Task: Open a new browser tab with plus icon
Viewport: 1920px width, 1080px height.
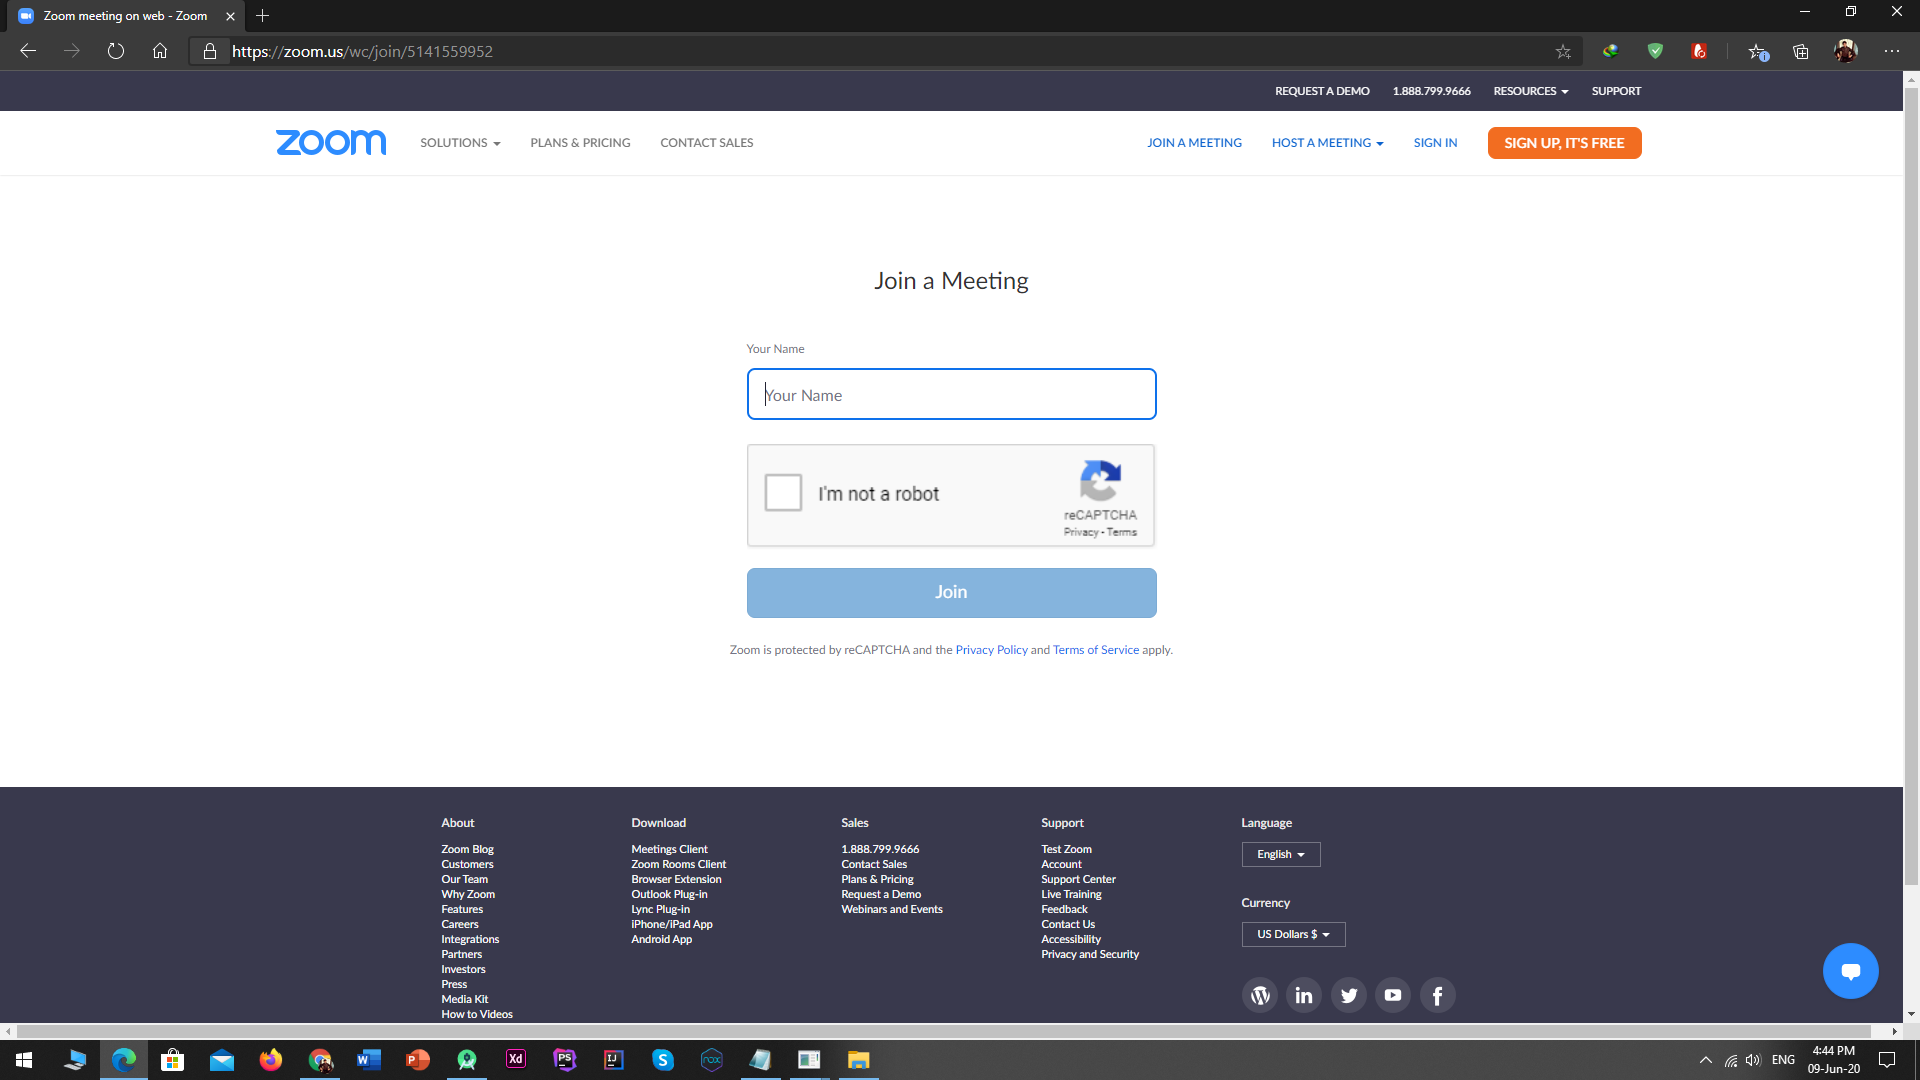Action: (x=263, y=16)
